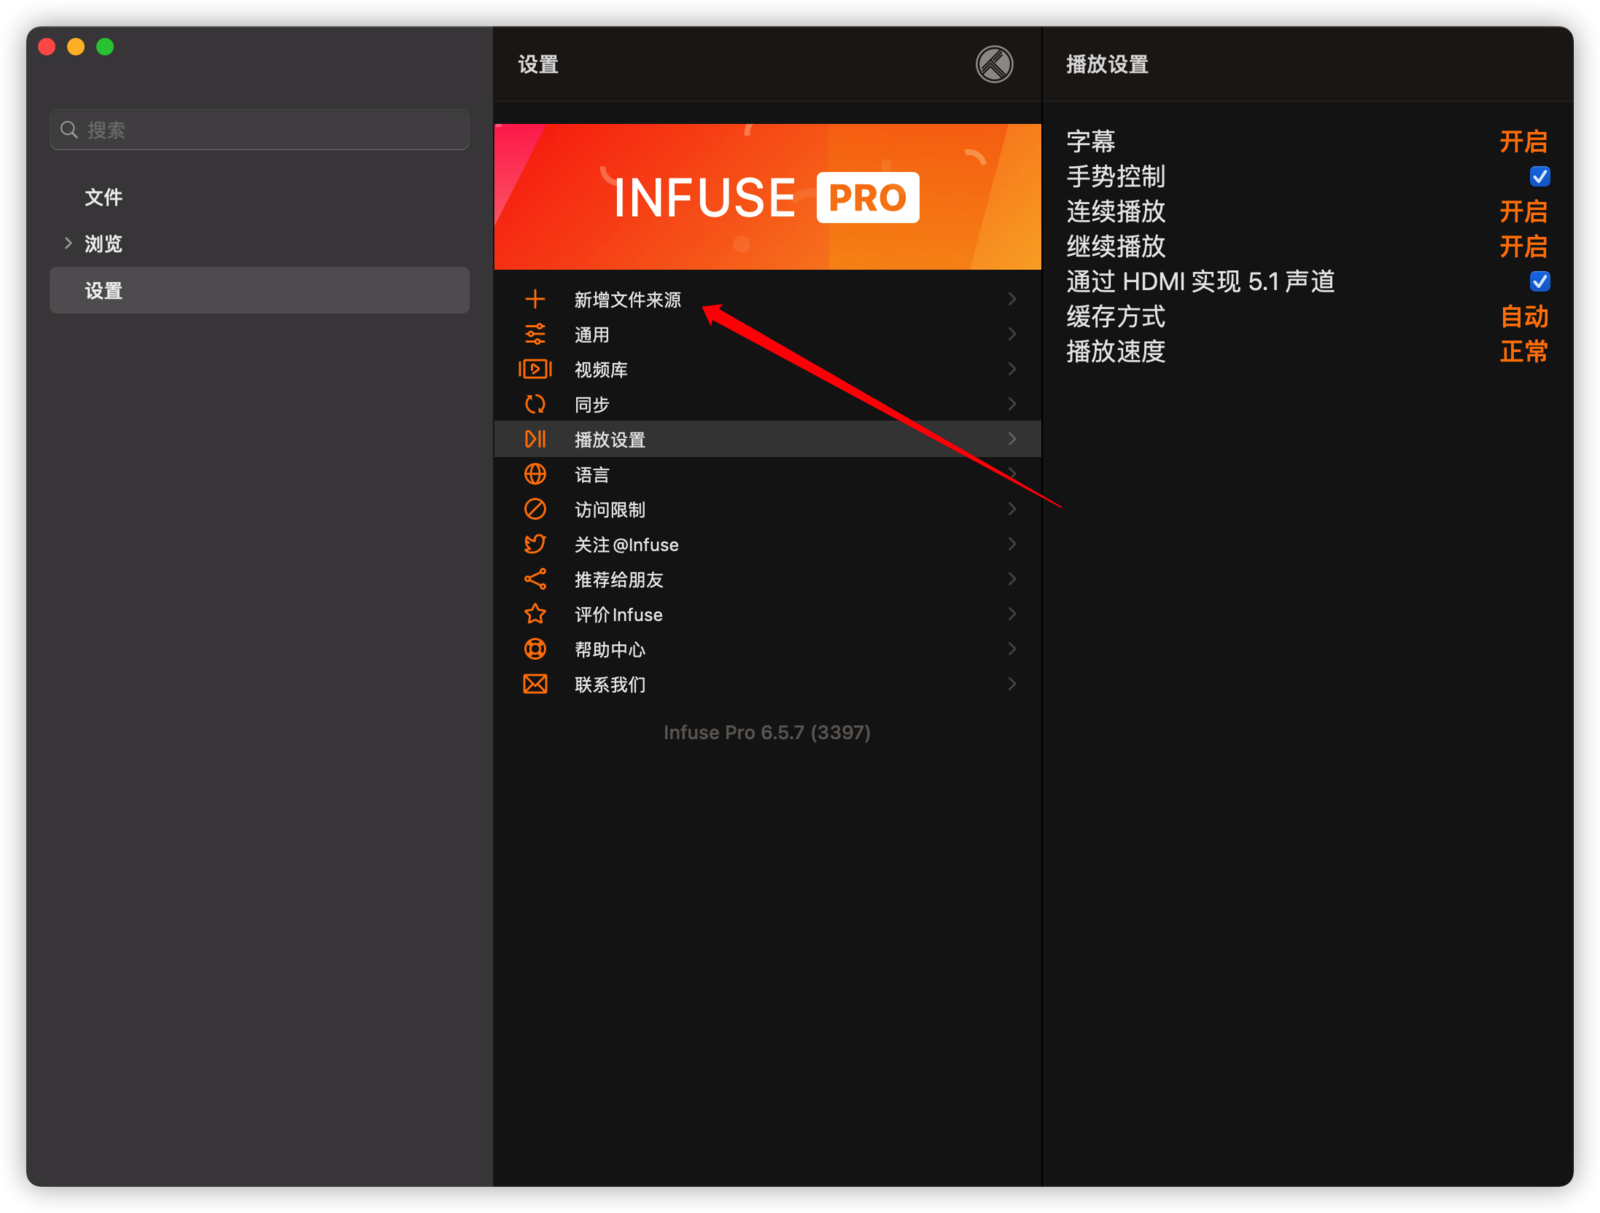Minimize the window with the yellow button

click(x=75, y=47)
